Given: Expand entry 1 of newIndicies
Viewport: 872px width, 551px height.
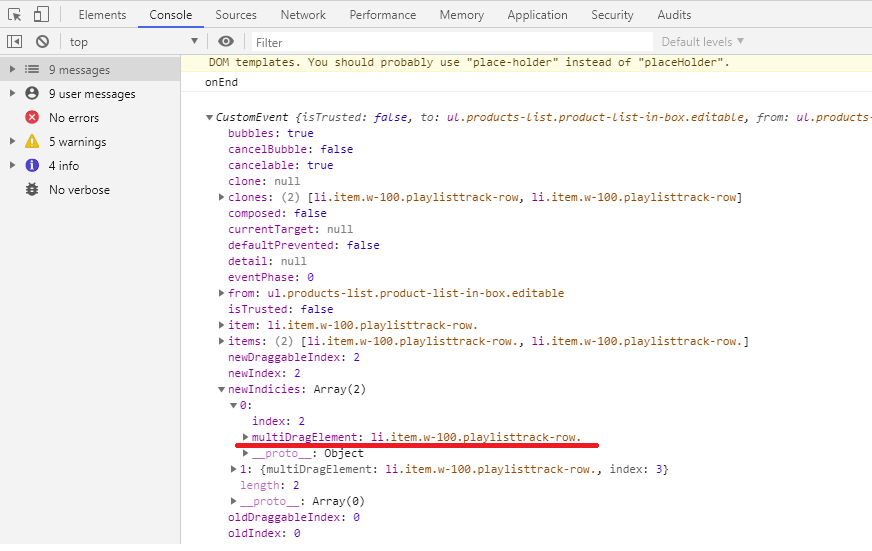Looking at the screenshot, I should [x=234, y=469].
